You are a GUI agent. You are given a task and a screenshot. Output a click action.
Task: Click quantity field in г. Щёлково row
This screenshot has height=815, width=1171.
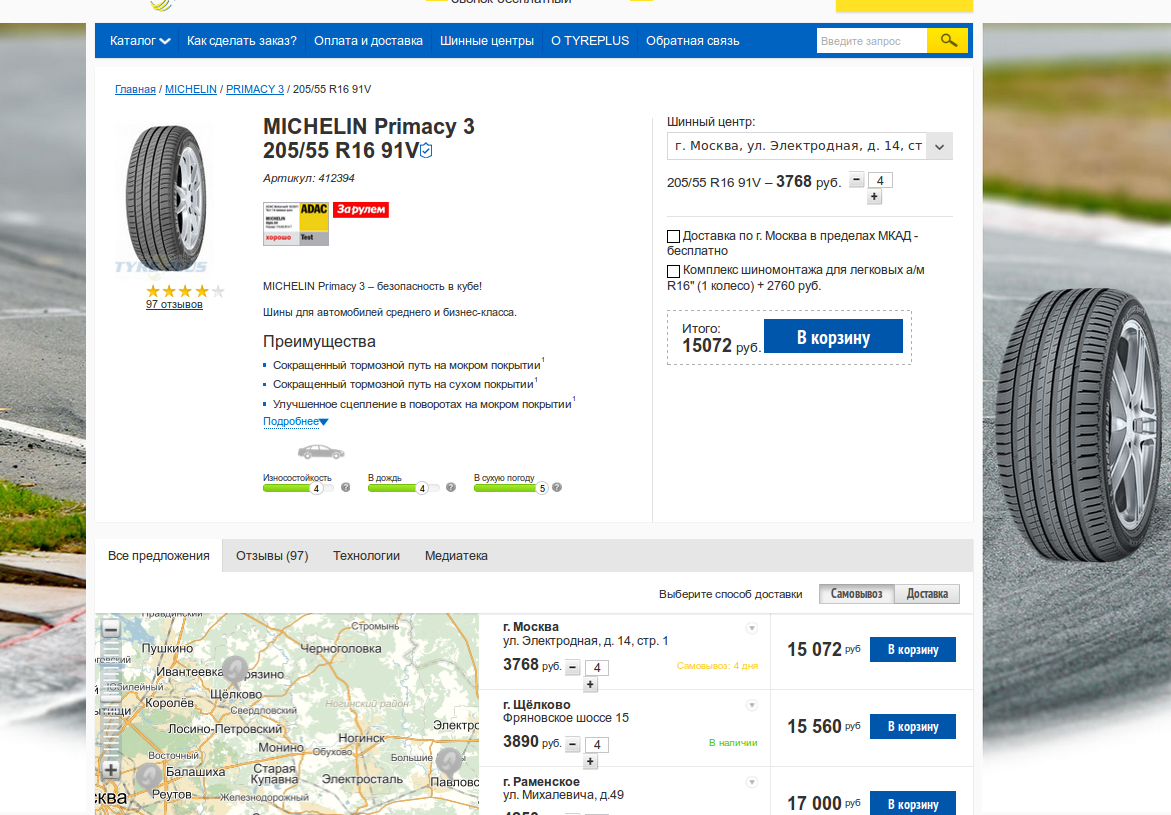pos(597,745)
